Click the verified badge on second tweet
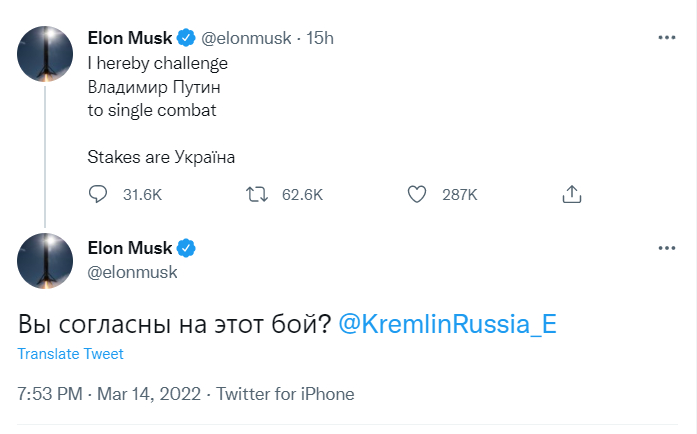Viewport: 697px width, 434px height. tap(186, 247)
